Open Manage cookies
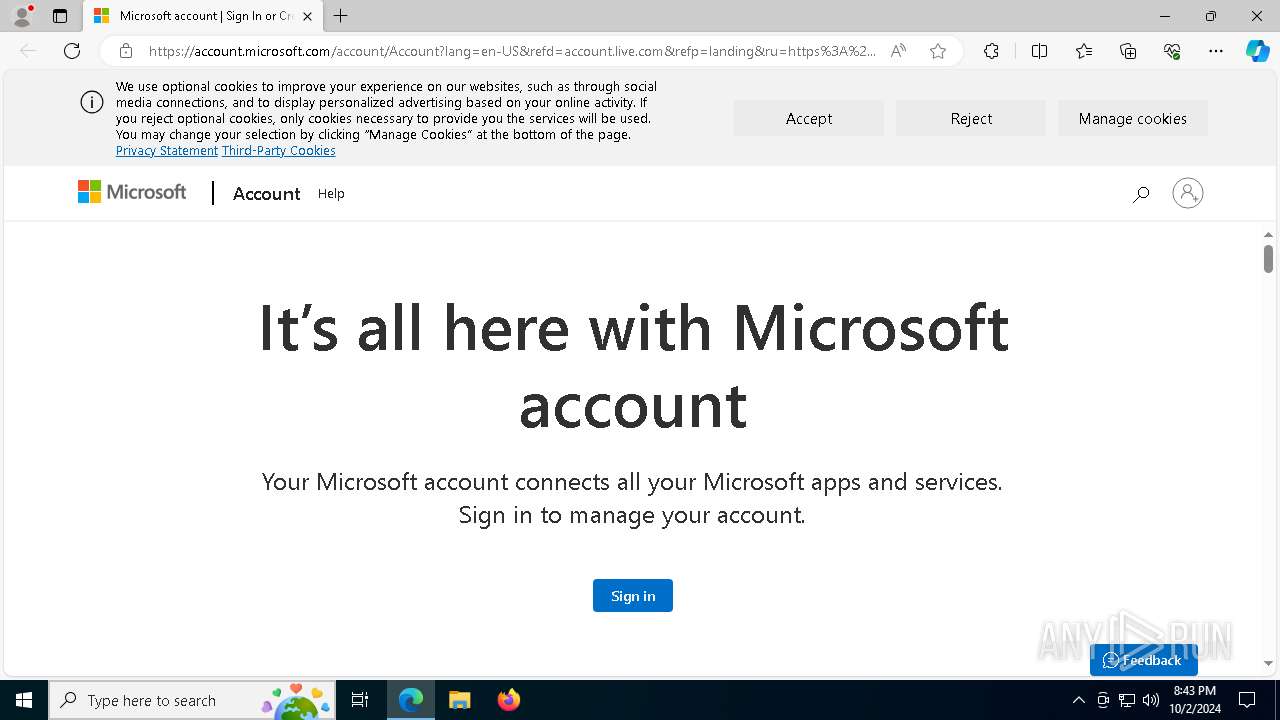 point(1133,118)
